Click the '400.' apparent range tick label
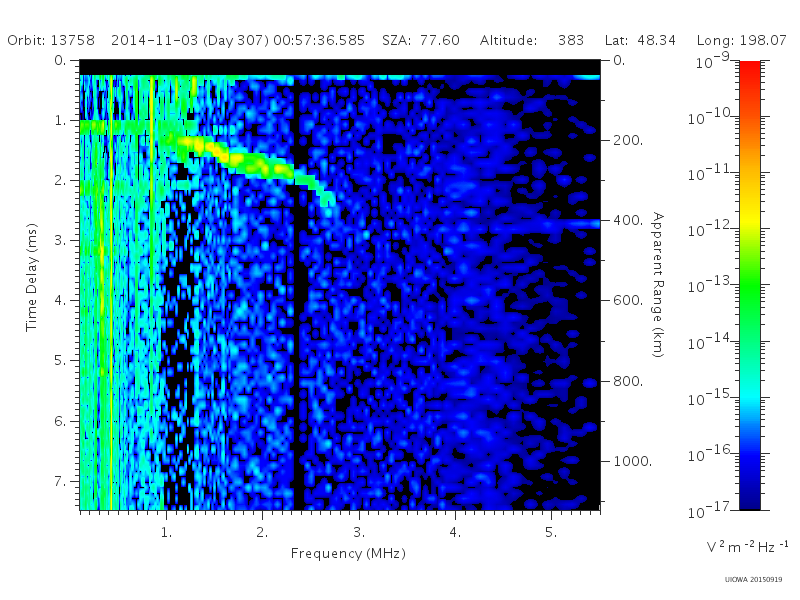The height and width of the screenshot is (600, 800). tap(628, 220)
